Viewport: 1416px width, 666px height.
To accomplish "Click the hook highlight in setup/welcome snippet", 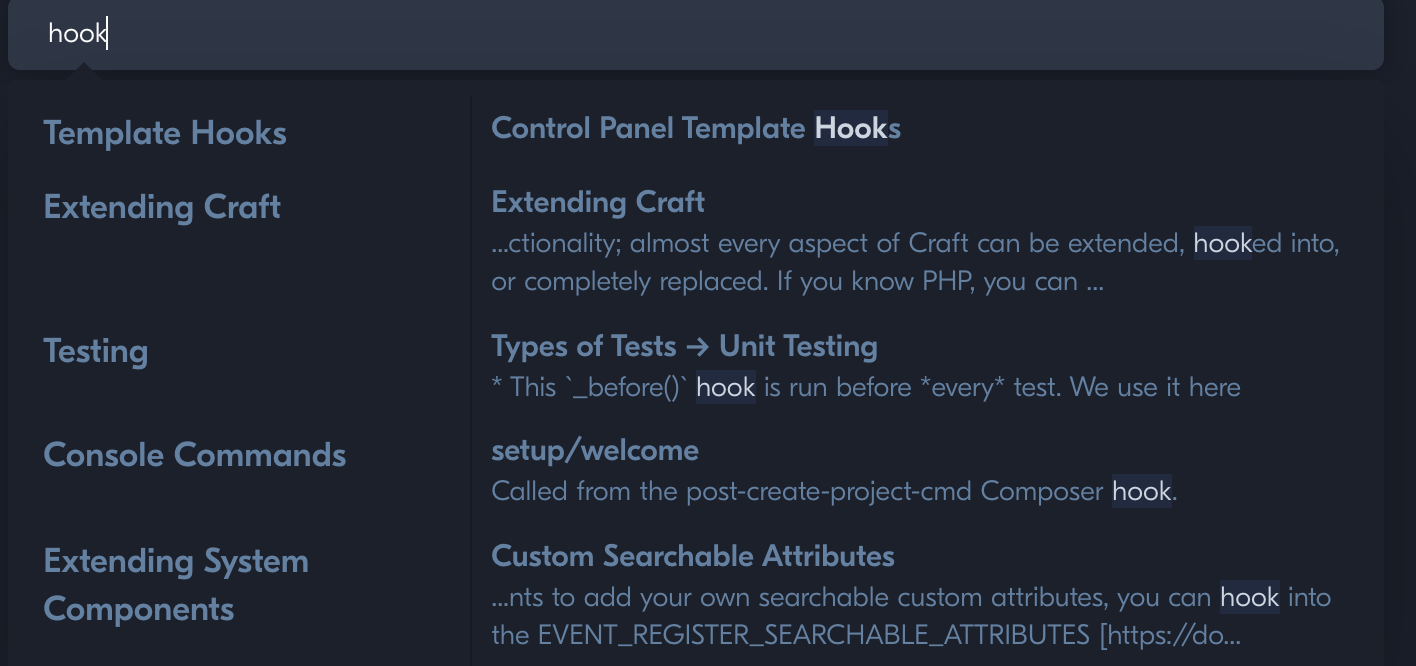I will (1141, 491).
